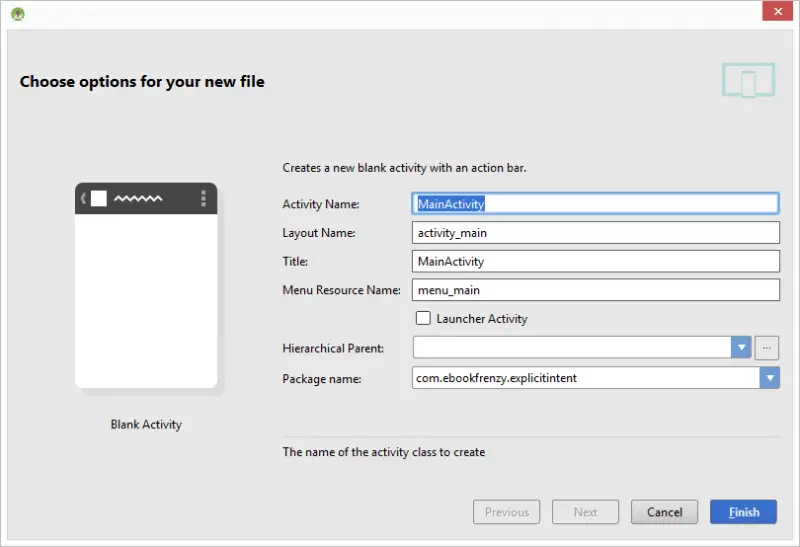Click the Menu Resource Name field
This screenshot has height=547, width=800.
click(595, 290)
